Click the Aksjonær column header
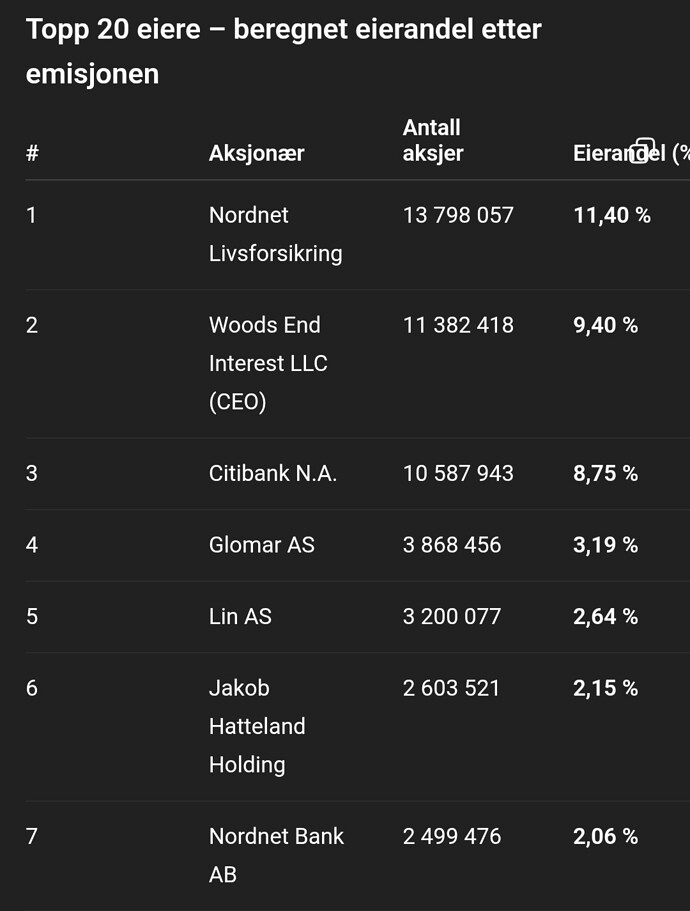 pyautogui.click(x=256, y=154)
